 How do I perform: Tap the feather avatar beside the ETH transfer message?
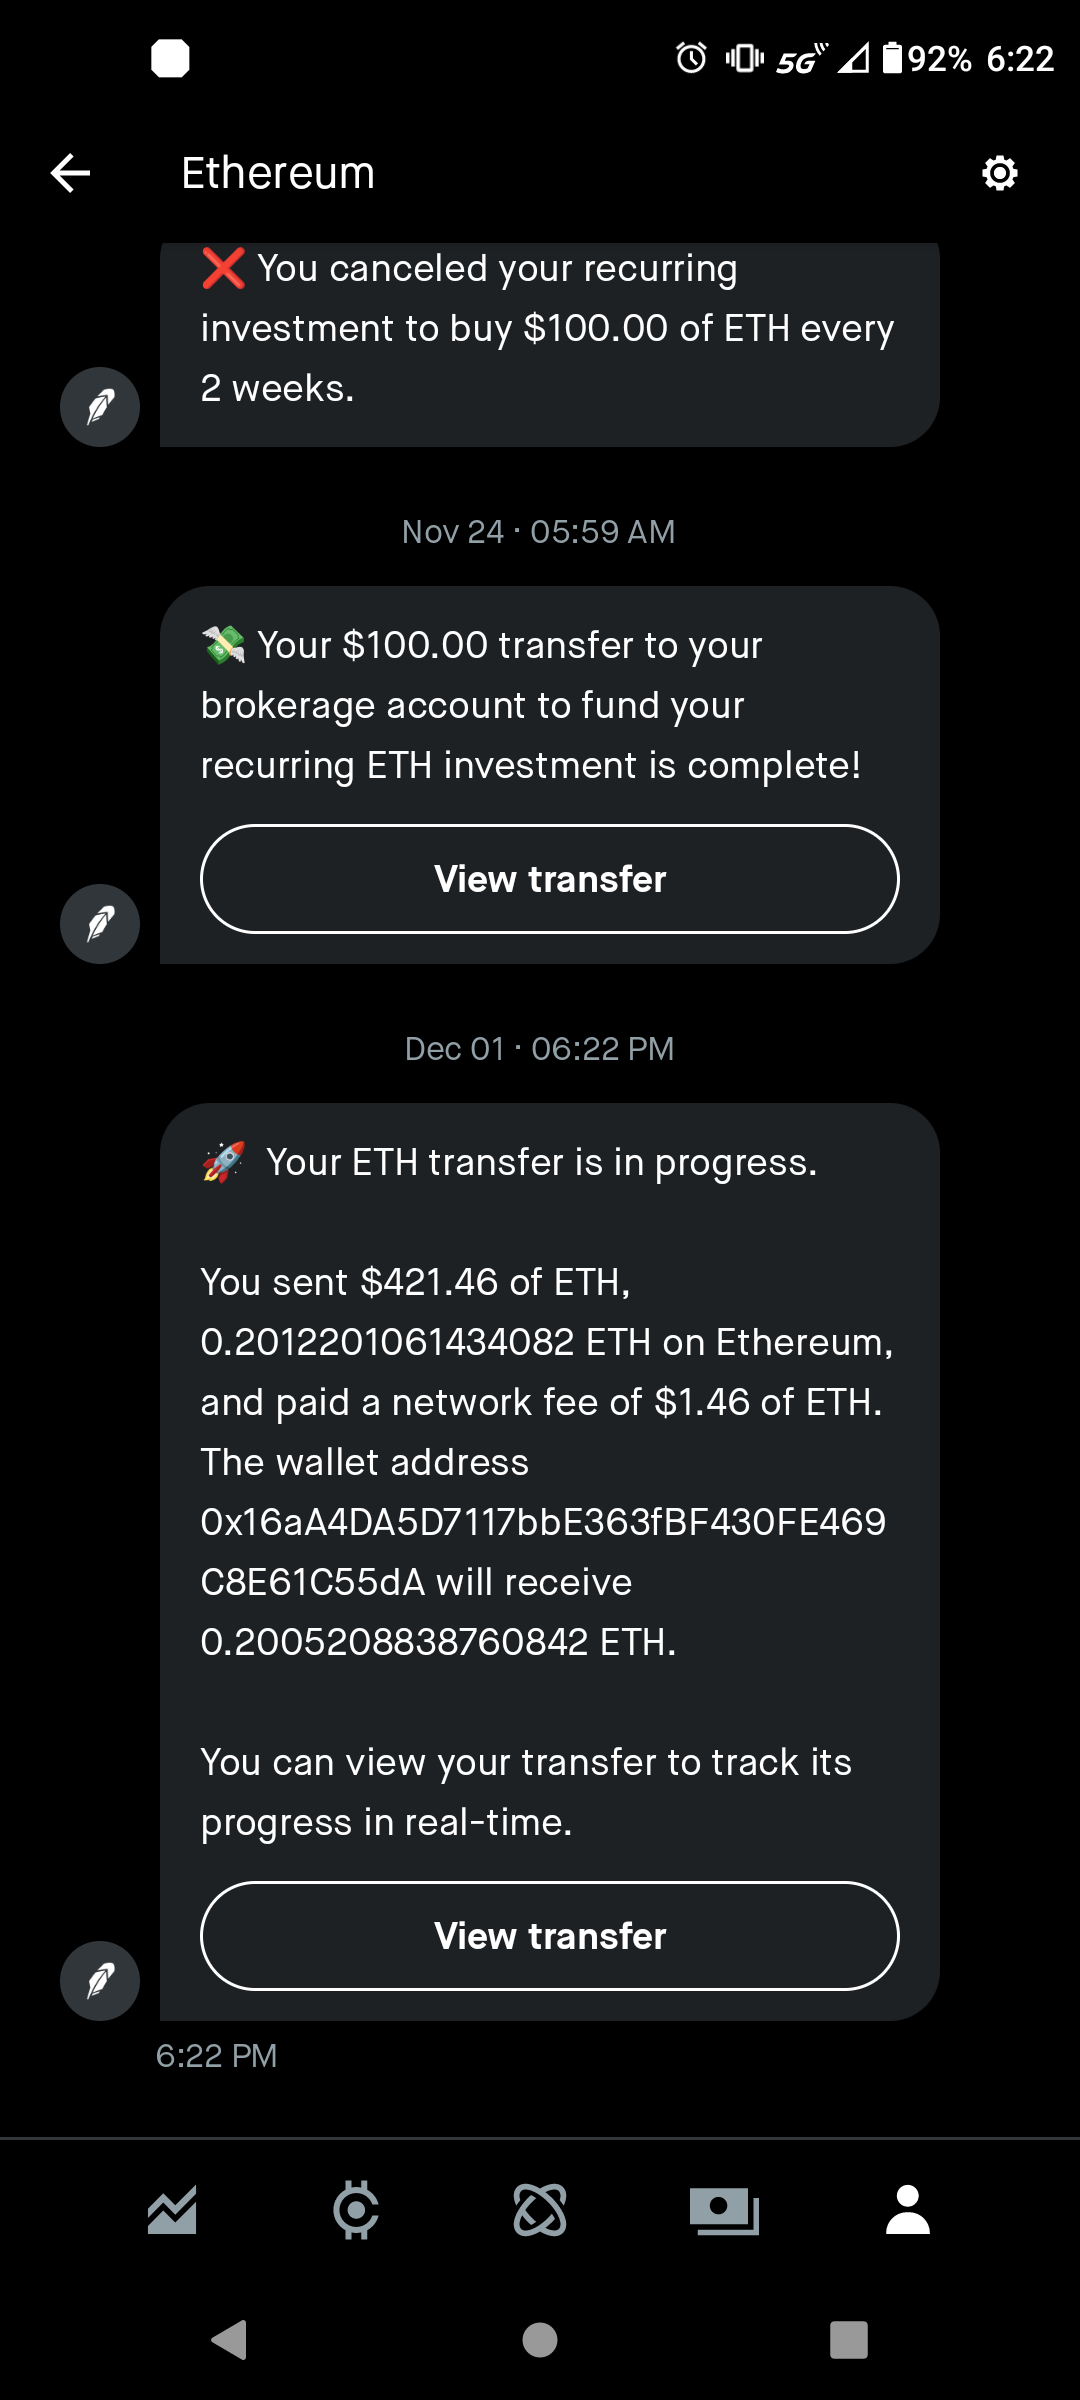click(100, 1981)
